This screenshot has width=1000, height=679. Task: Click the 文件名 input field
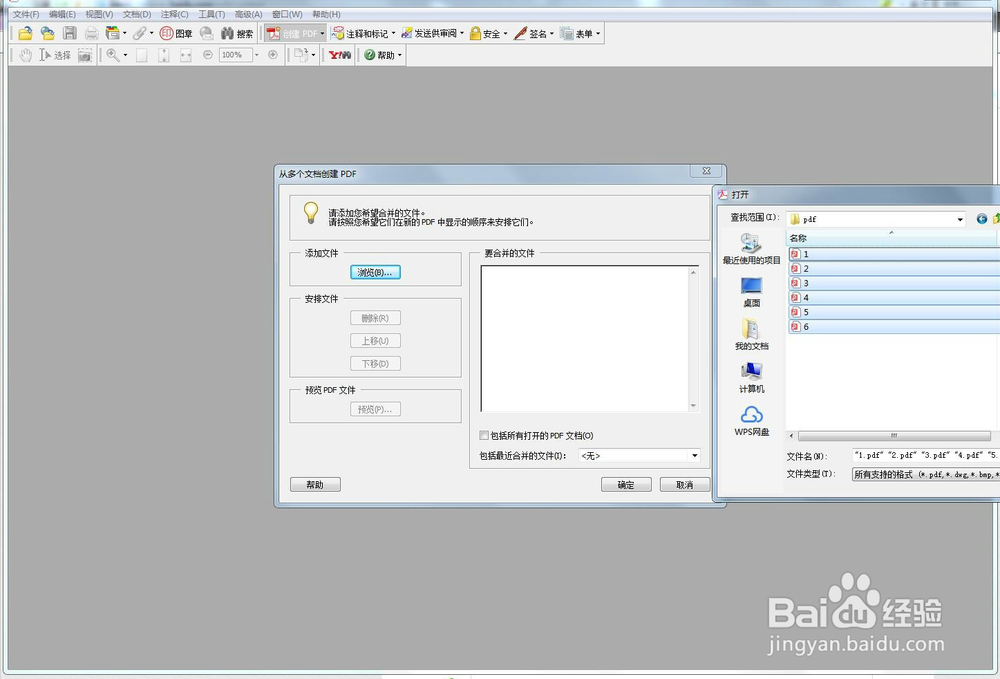click(x=925, y=455)
